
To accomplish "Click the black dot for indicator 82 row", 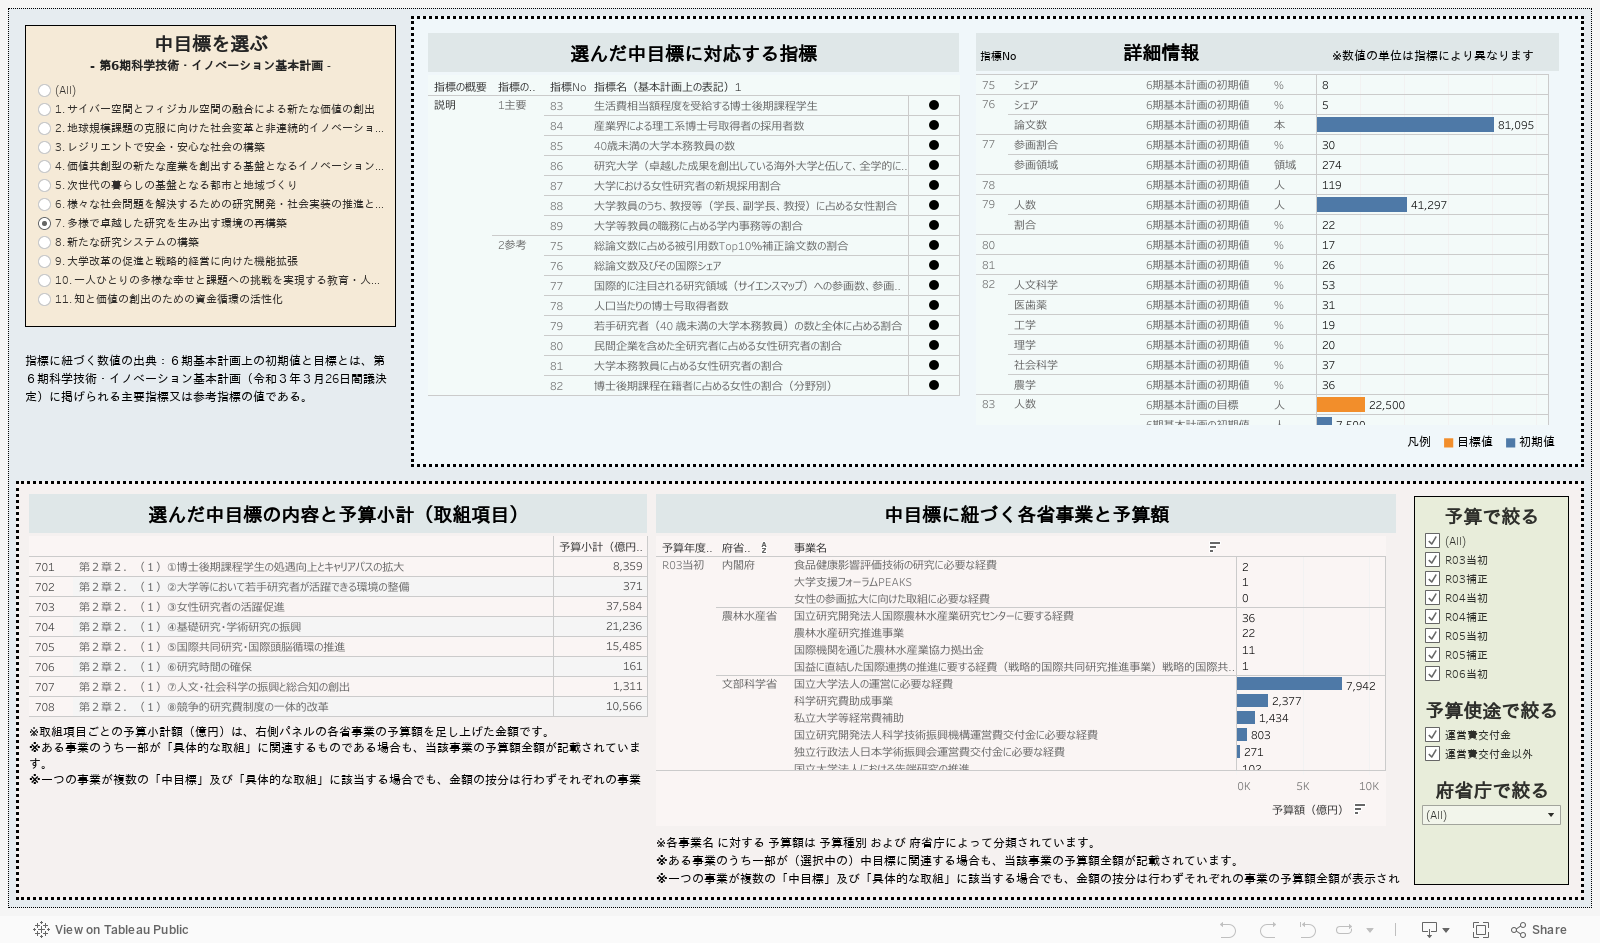I will click(934, 385).
